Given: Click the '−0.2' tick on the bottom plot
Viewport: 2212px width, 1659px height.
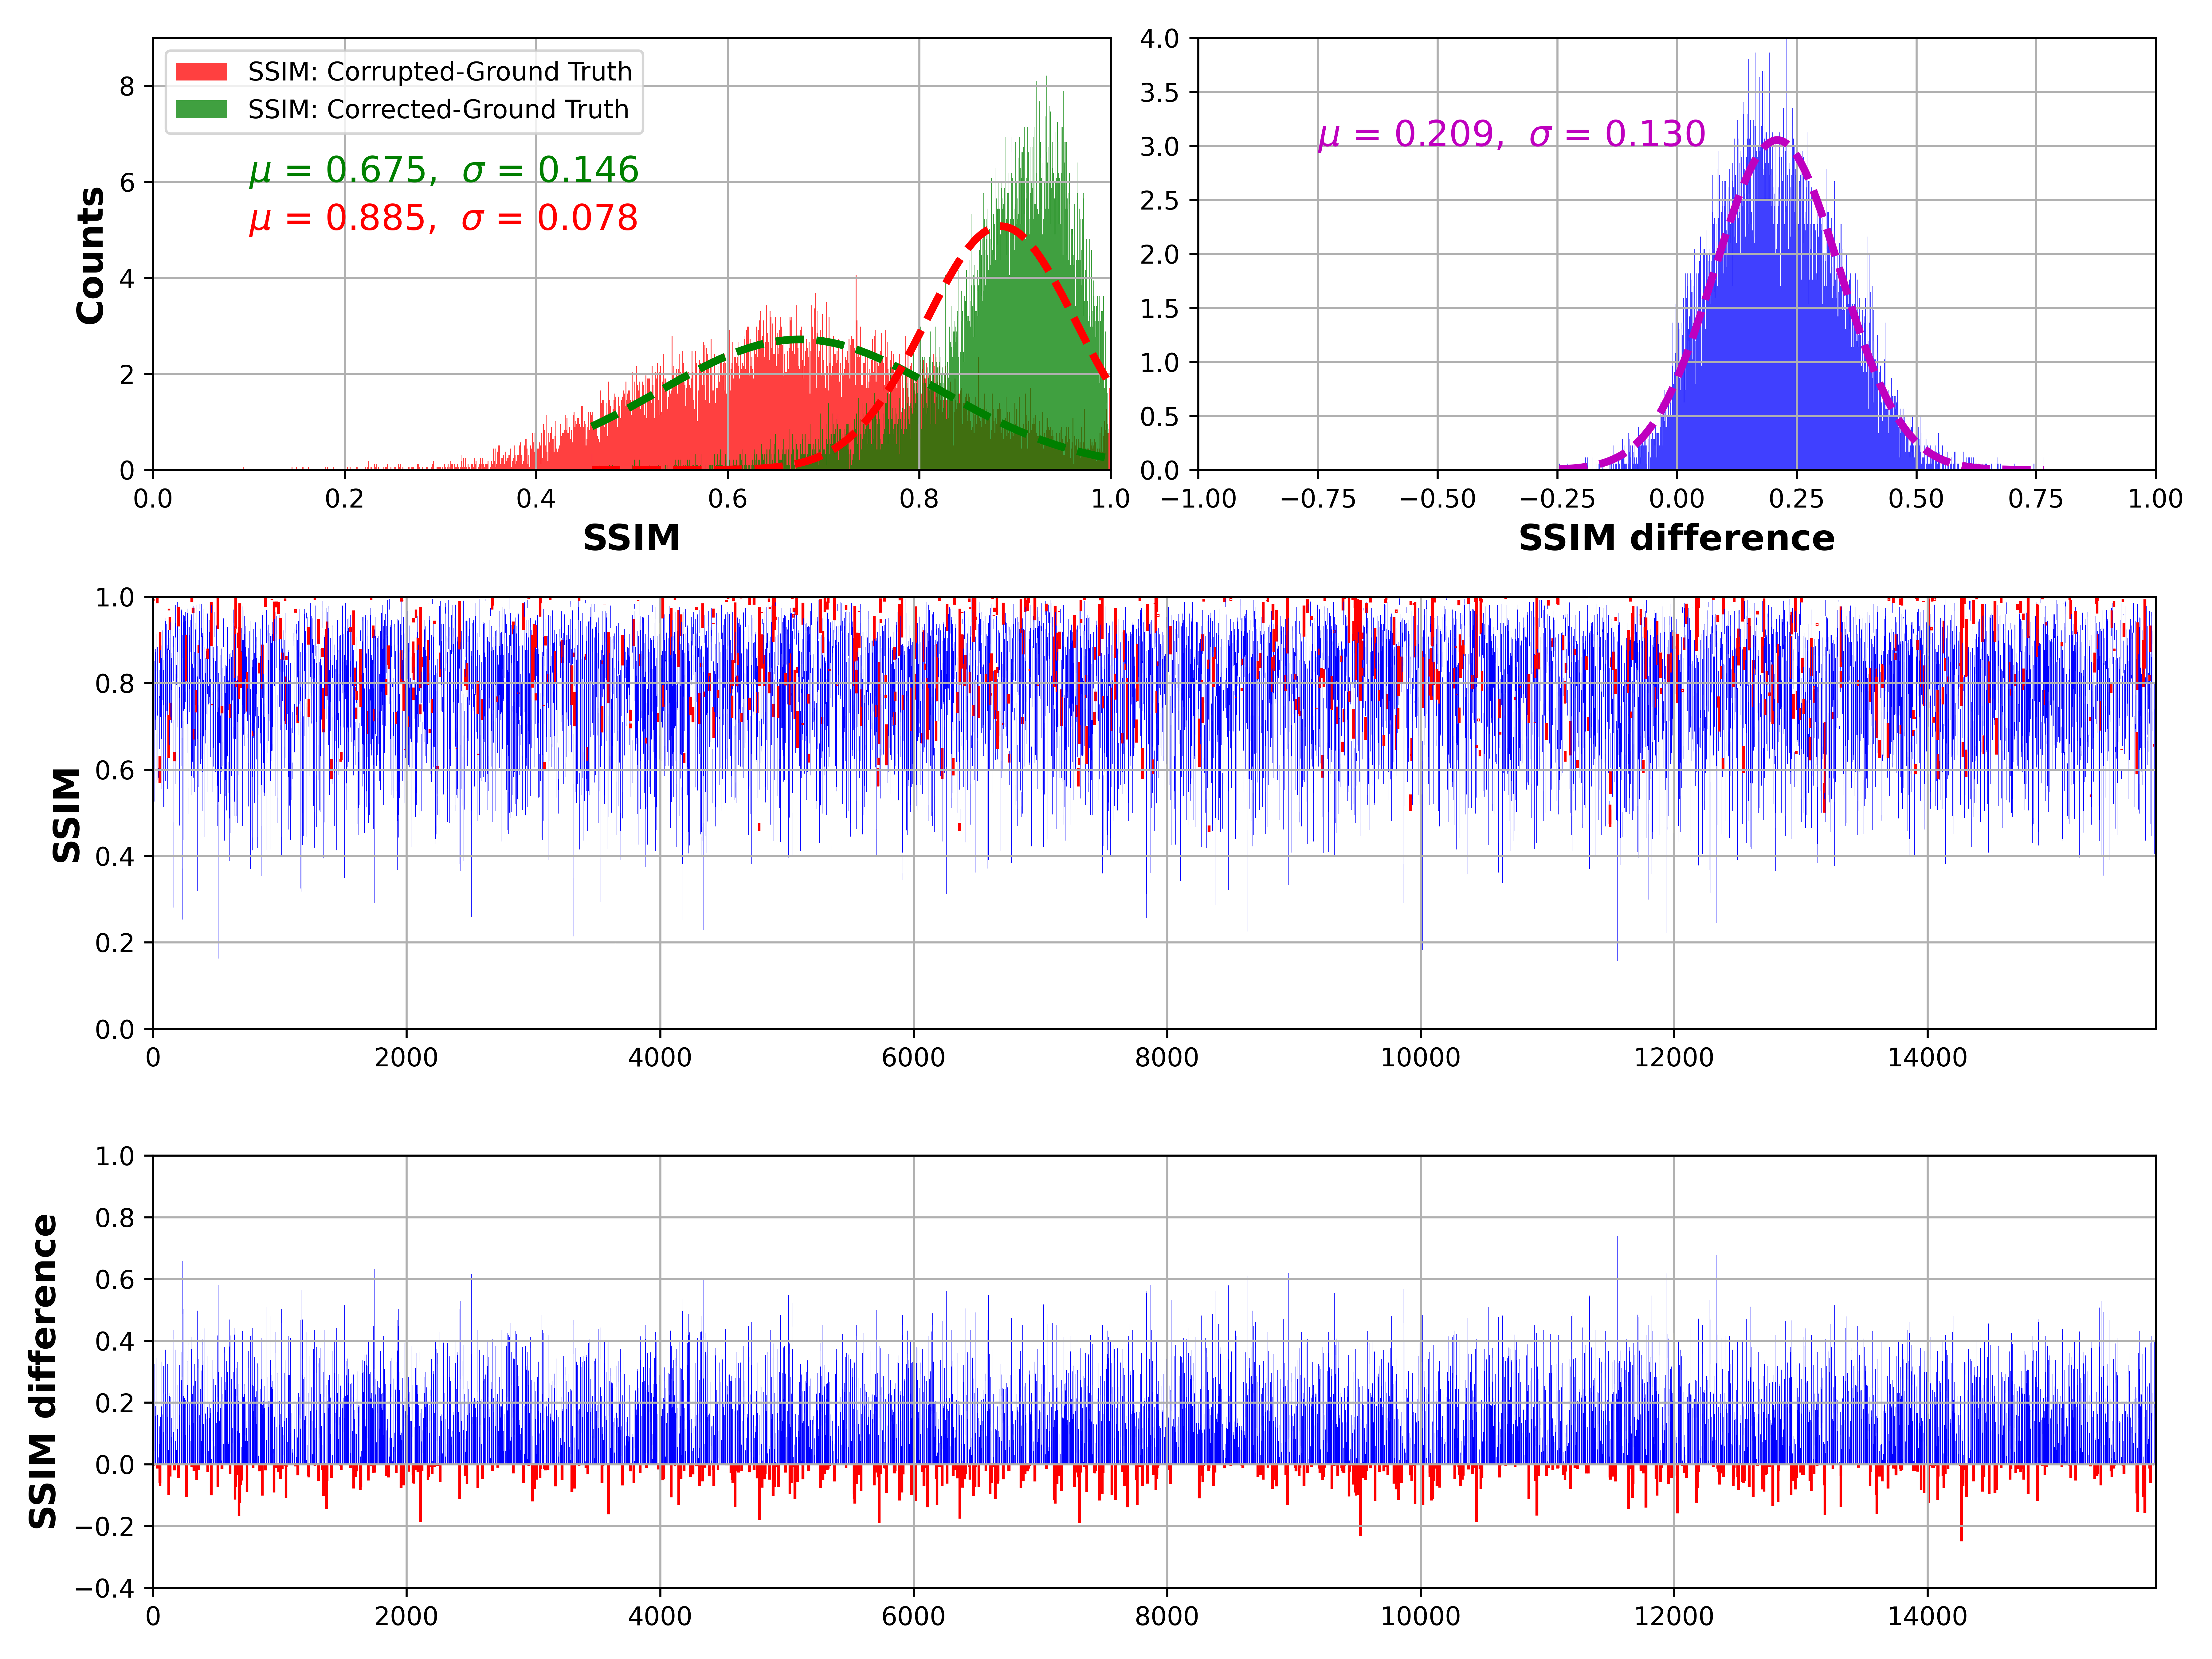Looking at the screenshot, I should click(105, 1527).
